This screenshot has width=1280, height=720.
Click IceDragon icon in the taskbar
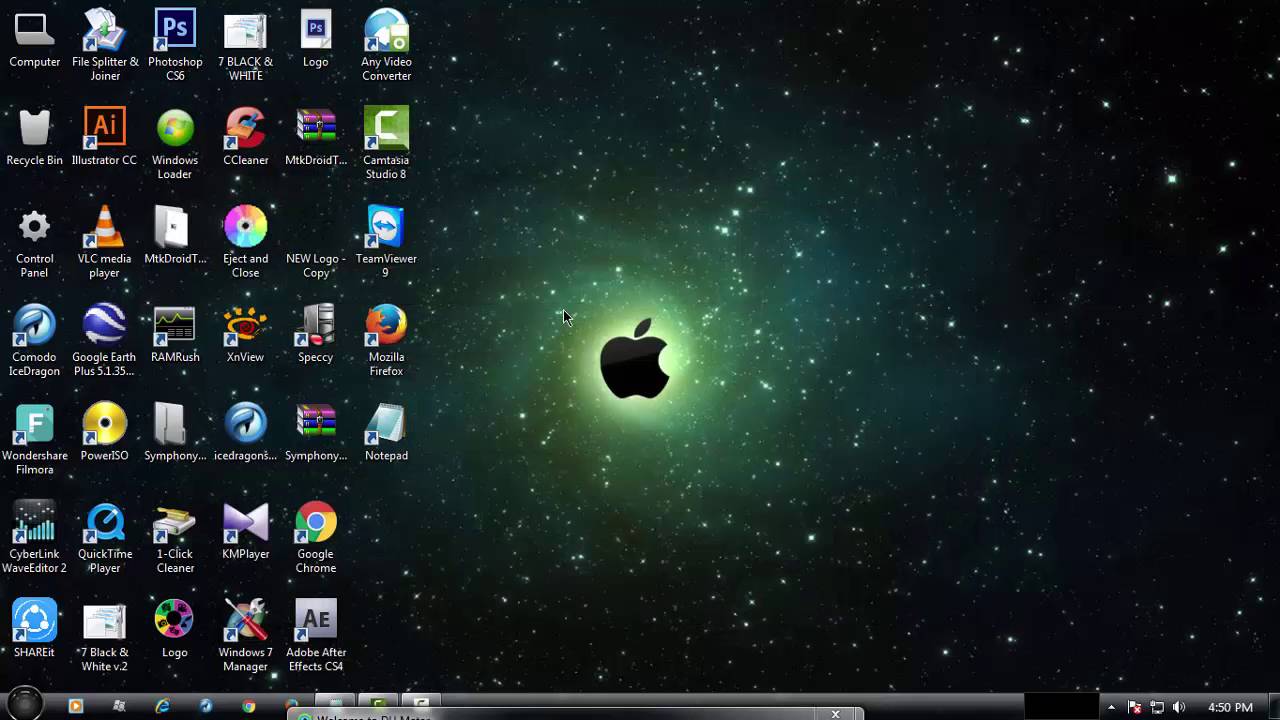[205, 706]
